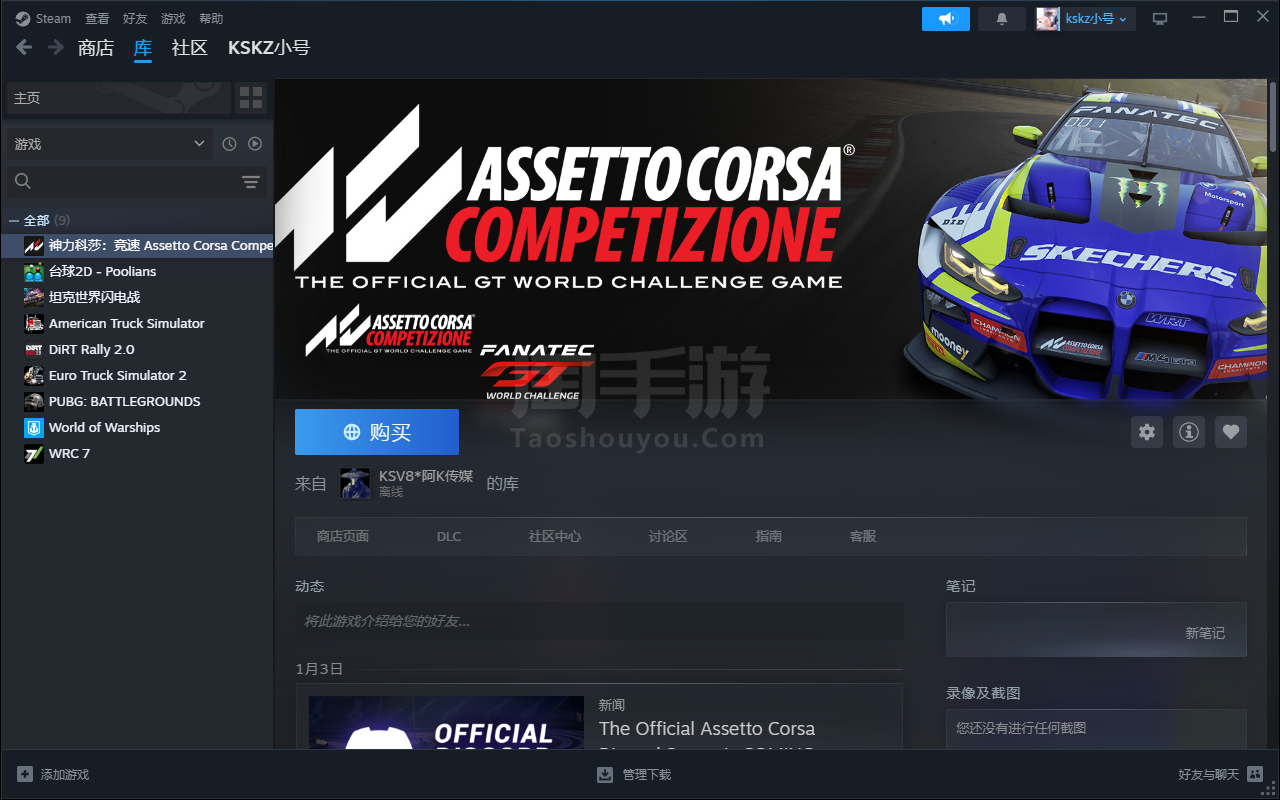Open 管理下载 downloads manager
Image resolution: width=1280 pixels, height=800 pixels.
tap(634, 775)
